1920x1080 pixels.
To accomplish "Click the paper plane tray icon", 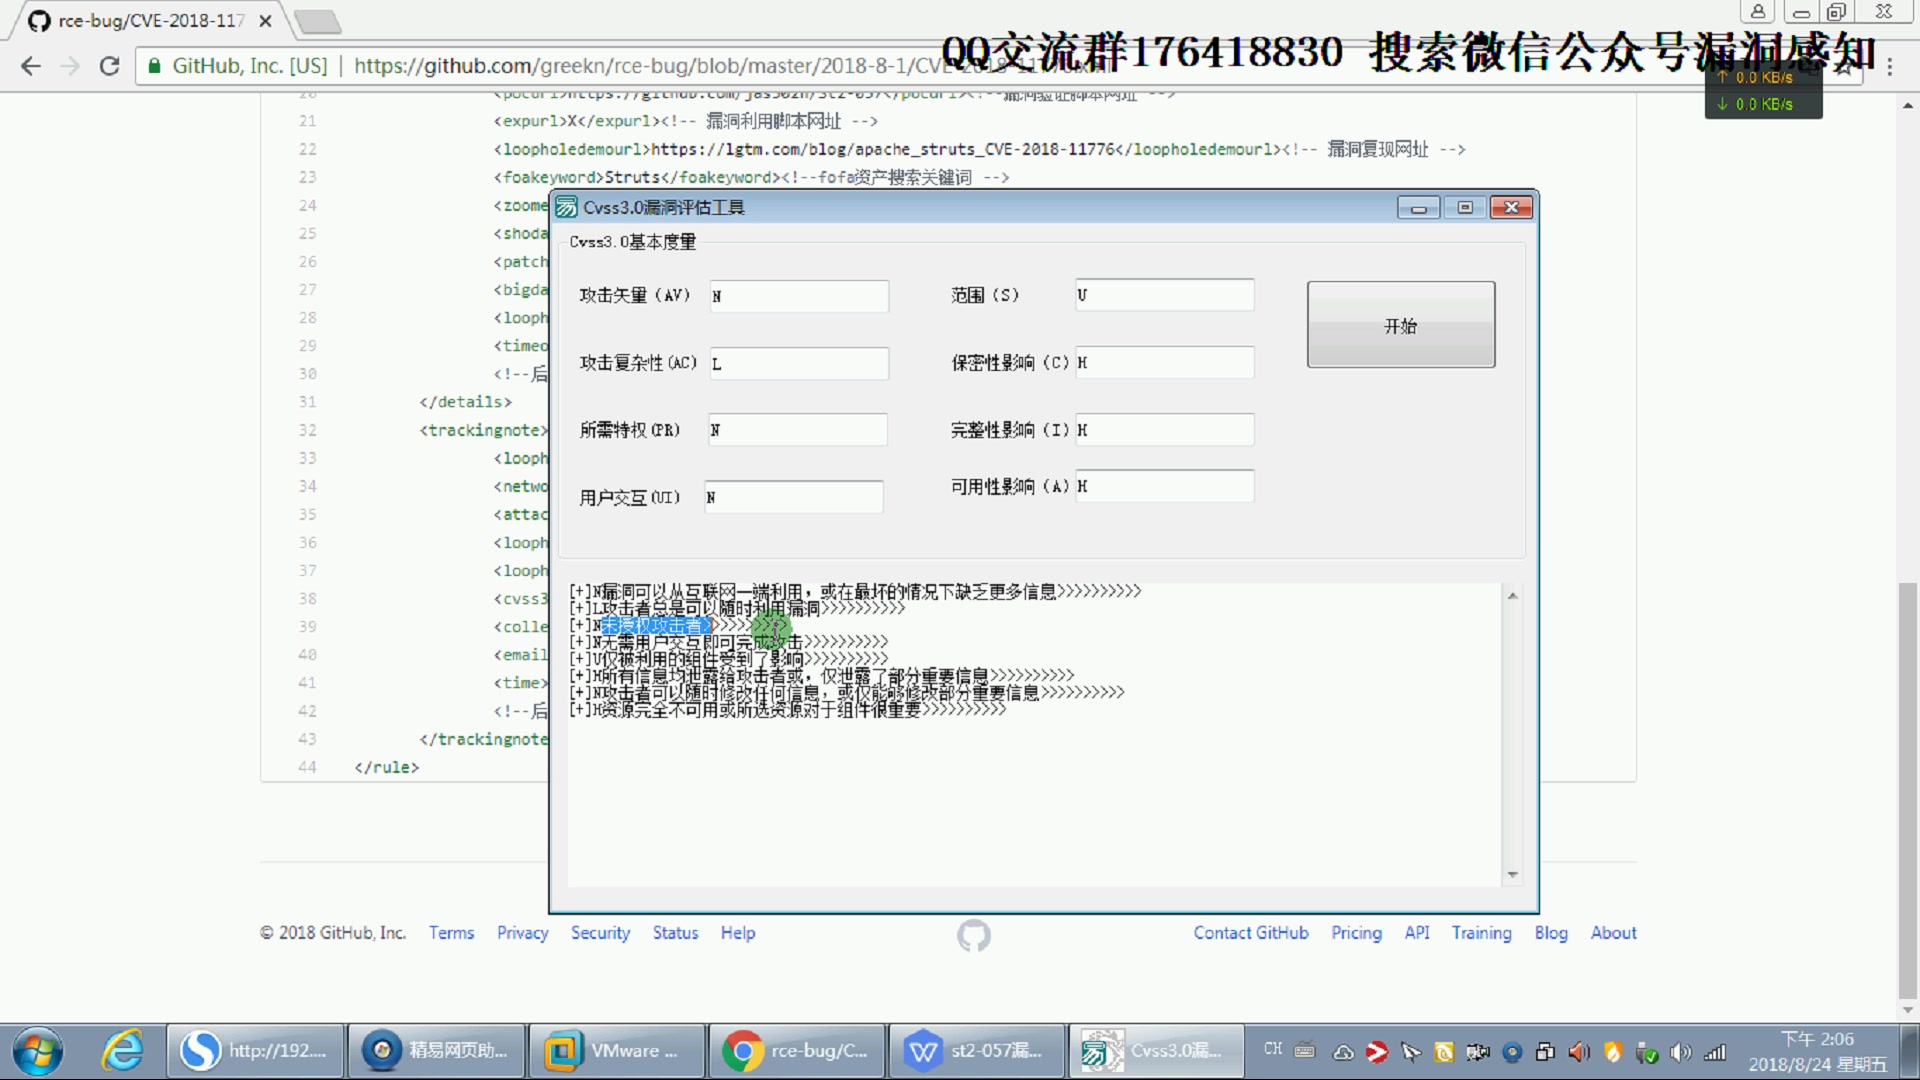I will (x=1411, y=1052).
